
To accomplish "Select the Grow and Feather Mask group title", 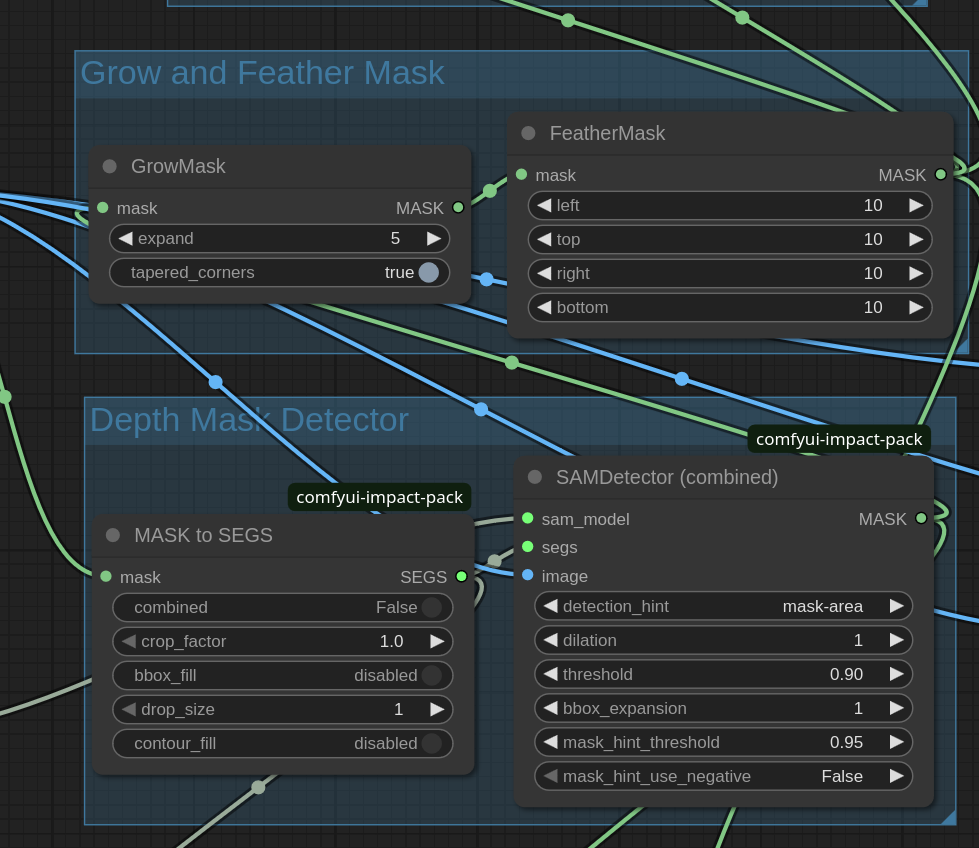I will pos(262,73).
